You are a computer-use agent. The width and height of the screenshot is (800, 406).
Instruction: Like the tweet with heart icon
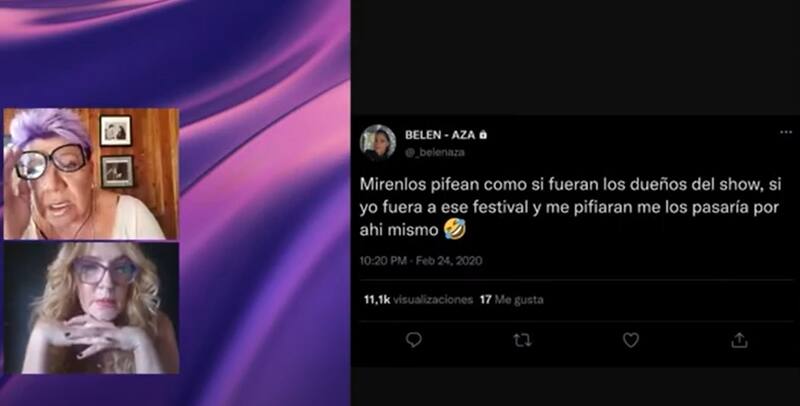point(631,340)
